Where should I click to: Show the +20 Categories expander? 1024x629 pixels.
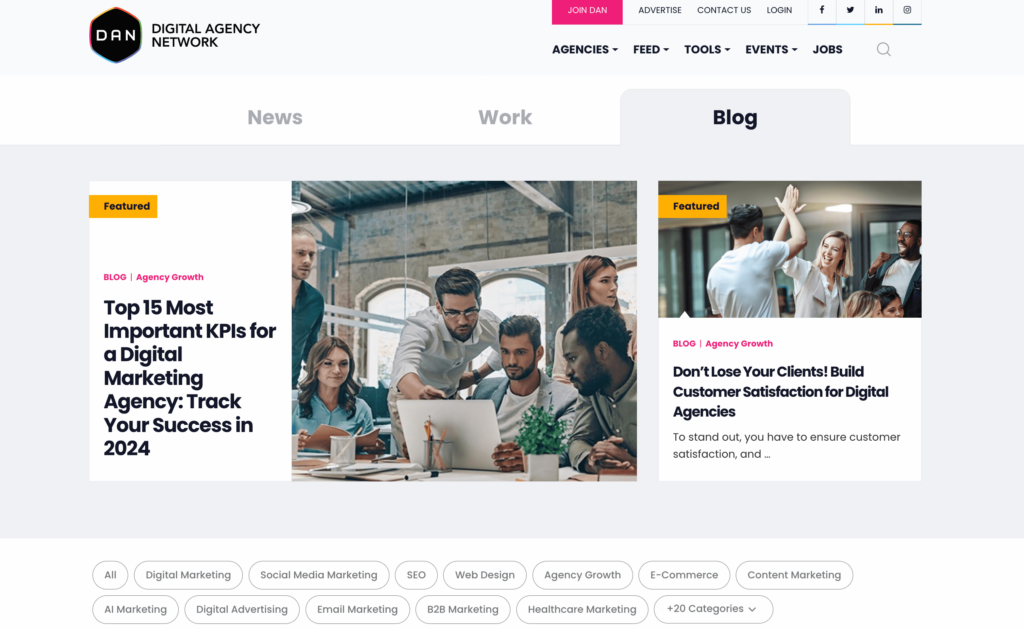[x=713, y=609]
